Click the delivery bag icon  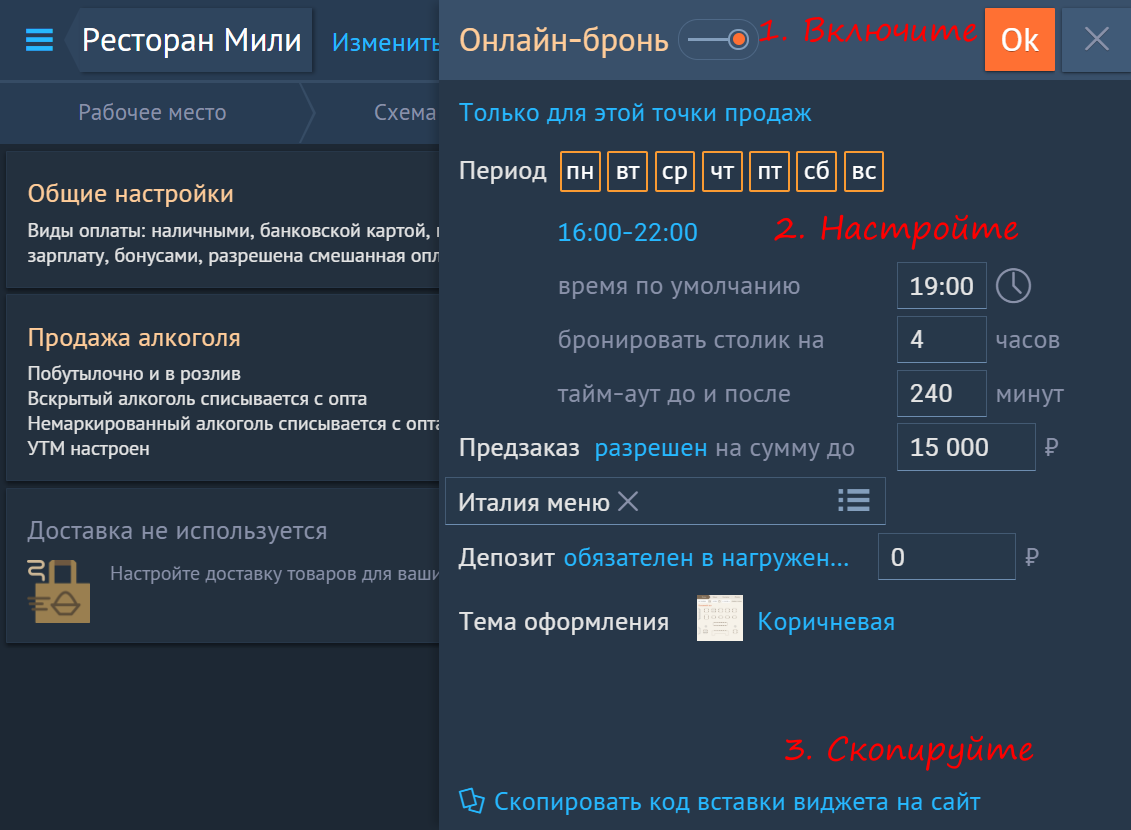coord(58,591)
